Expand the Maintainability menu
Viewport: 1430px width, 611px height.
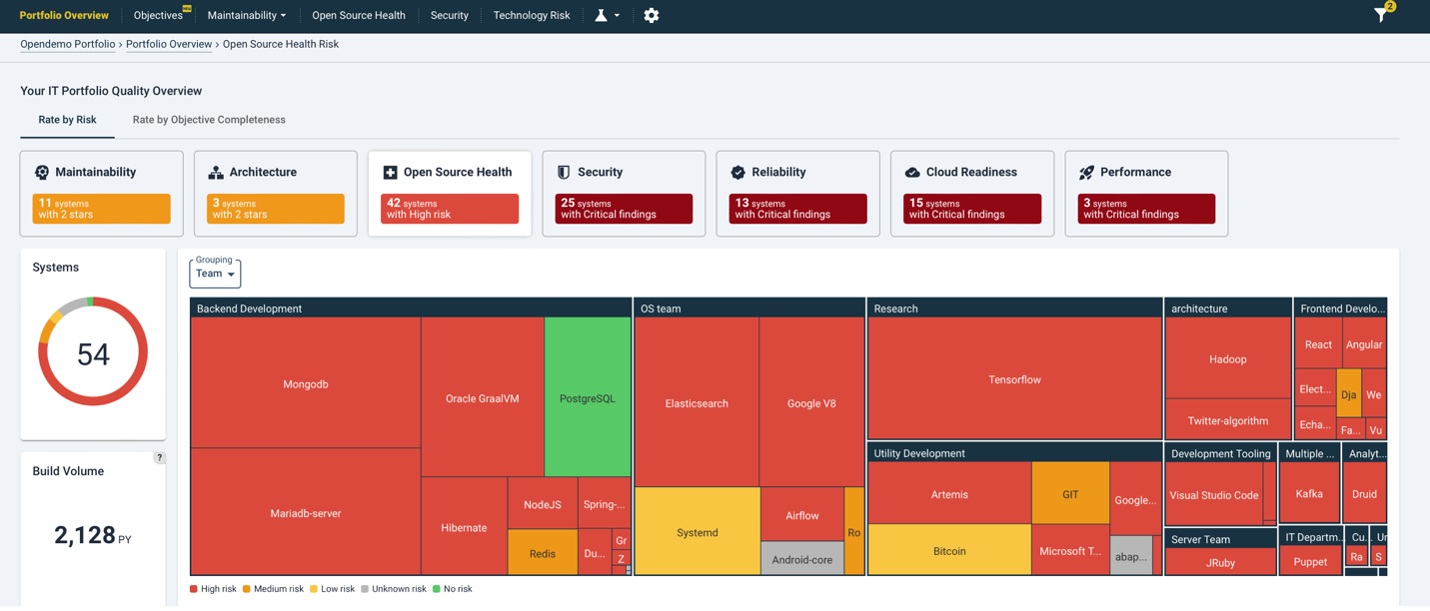[x=246, y=15]
